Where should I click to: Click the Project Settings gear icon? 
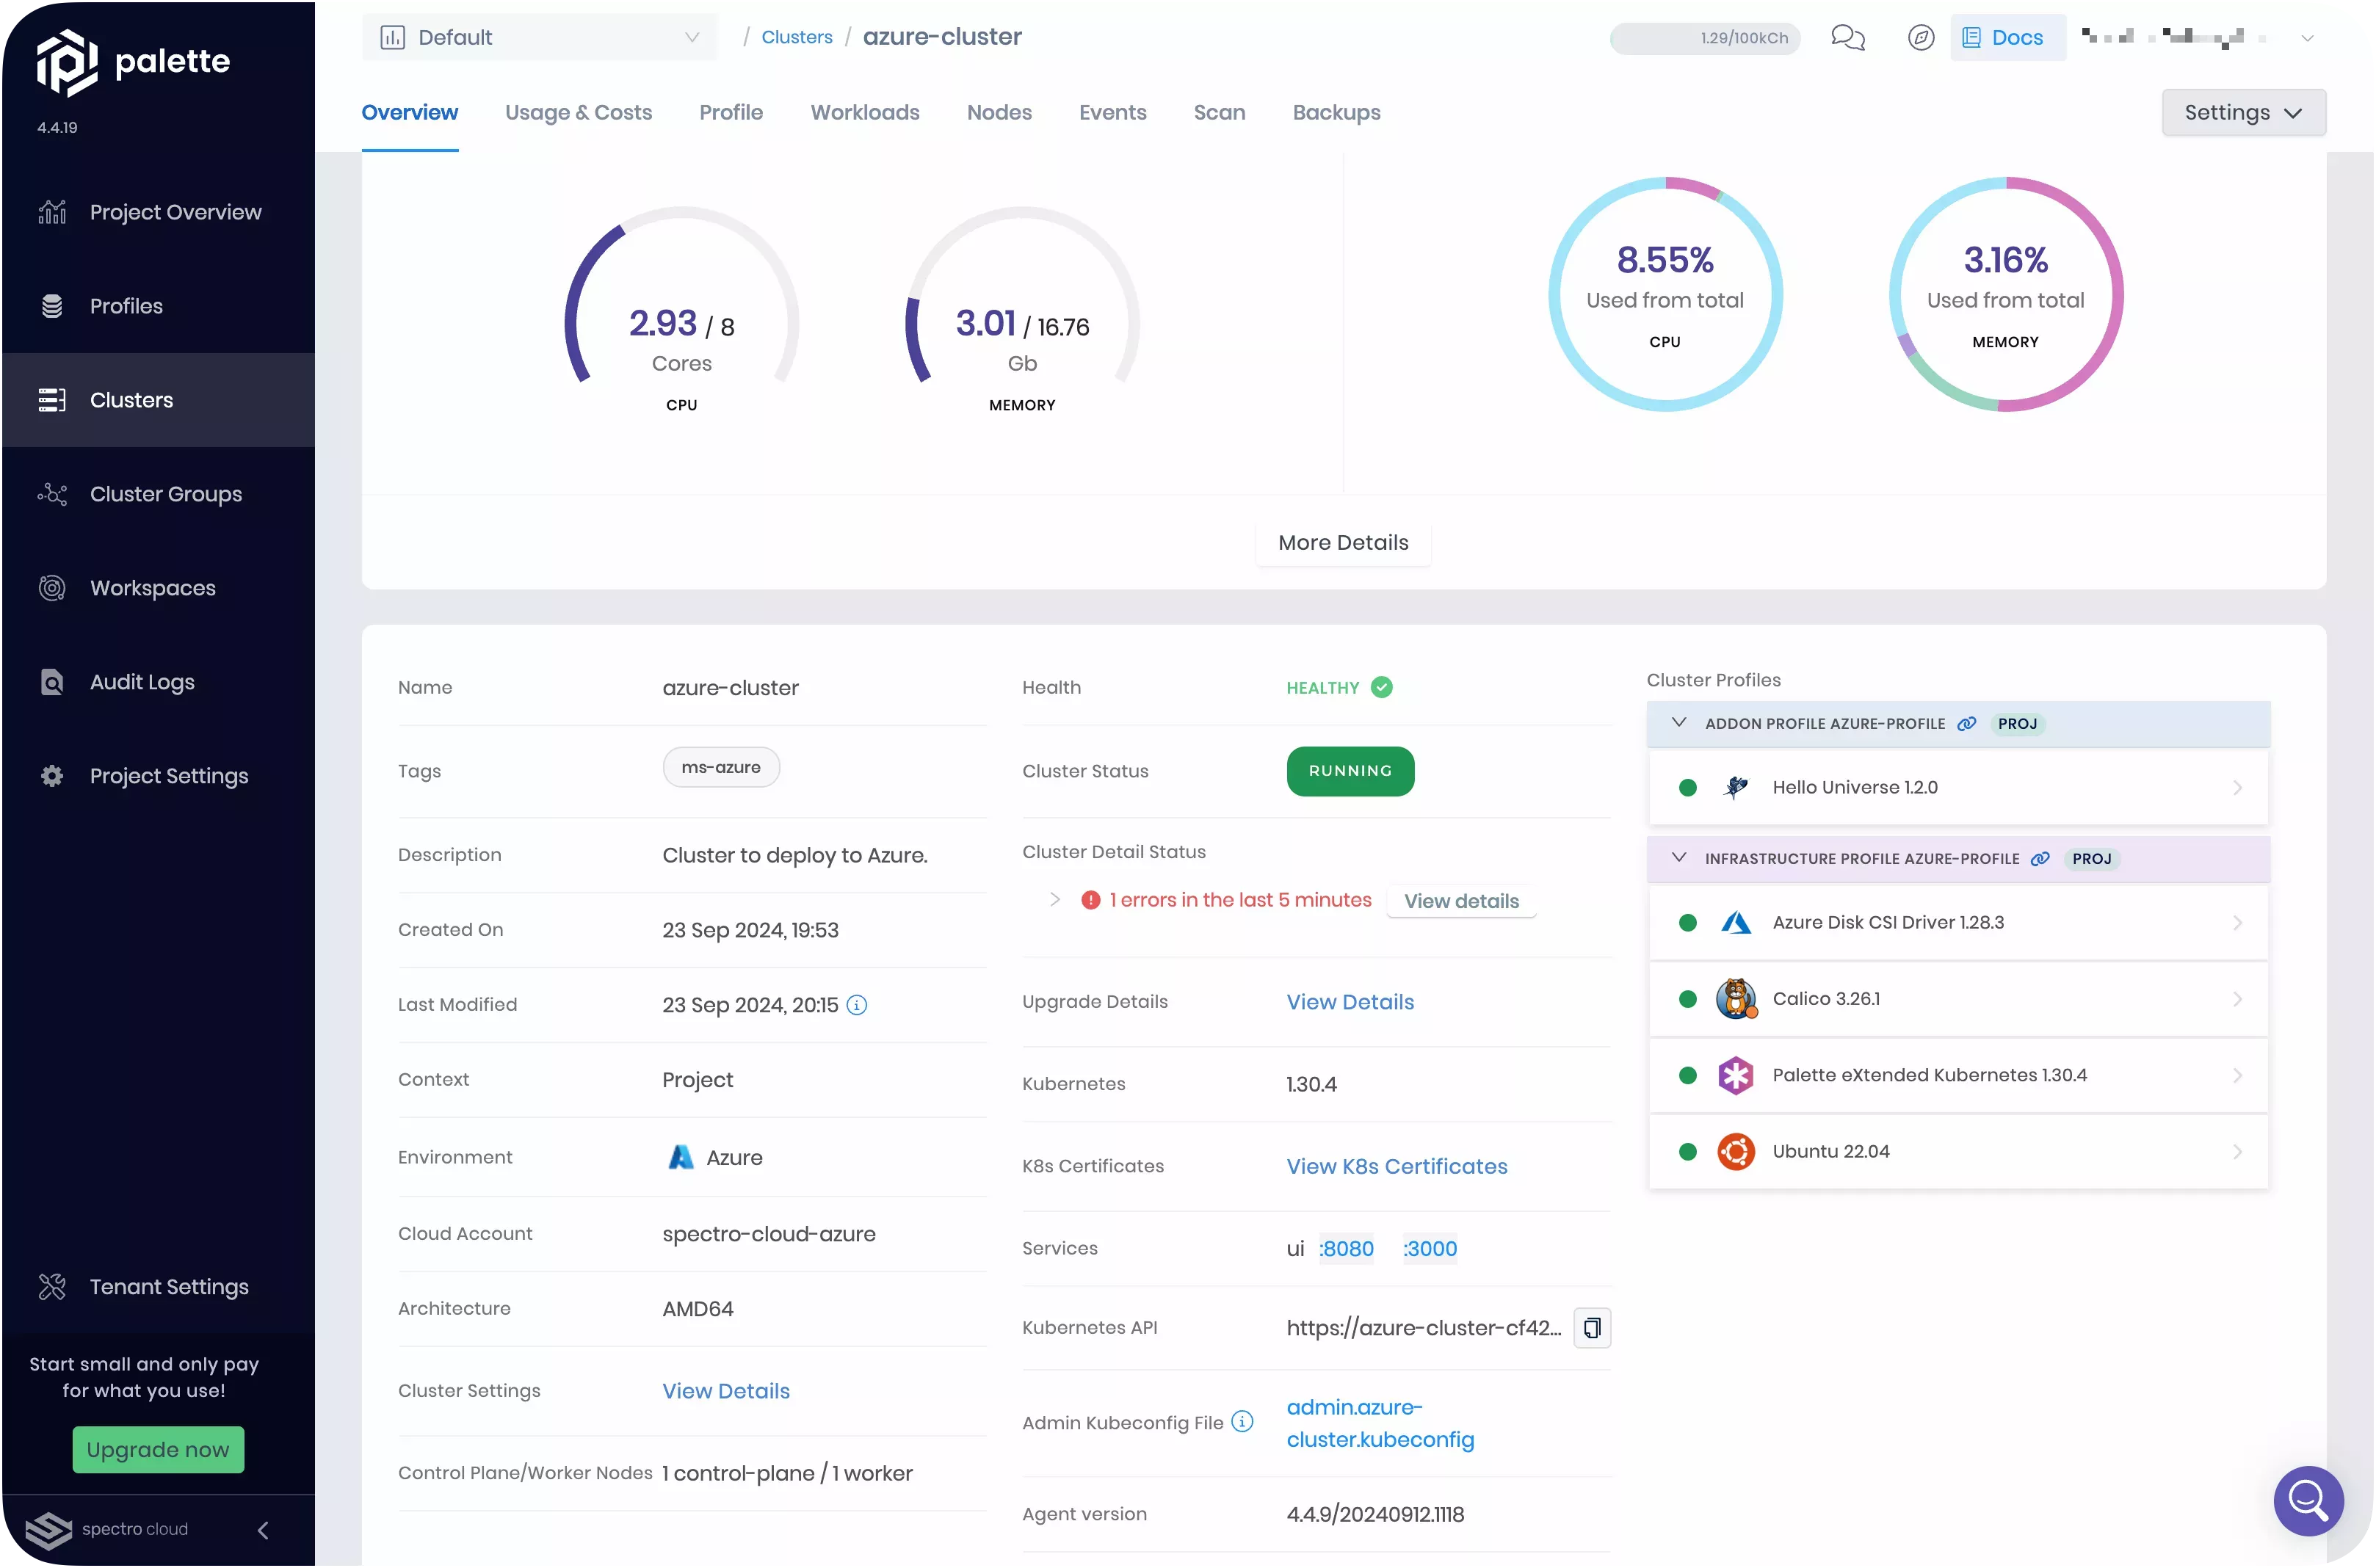(52, 776)
